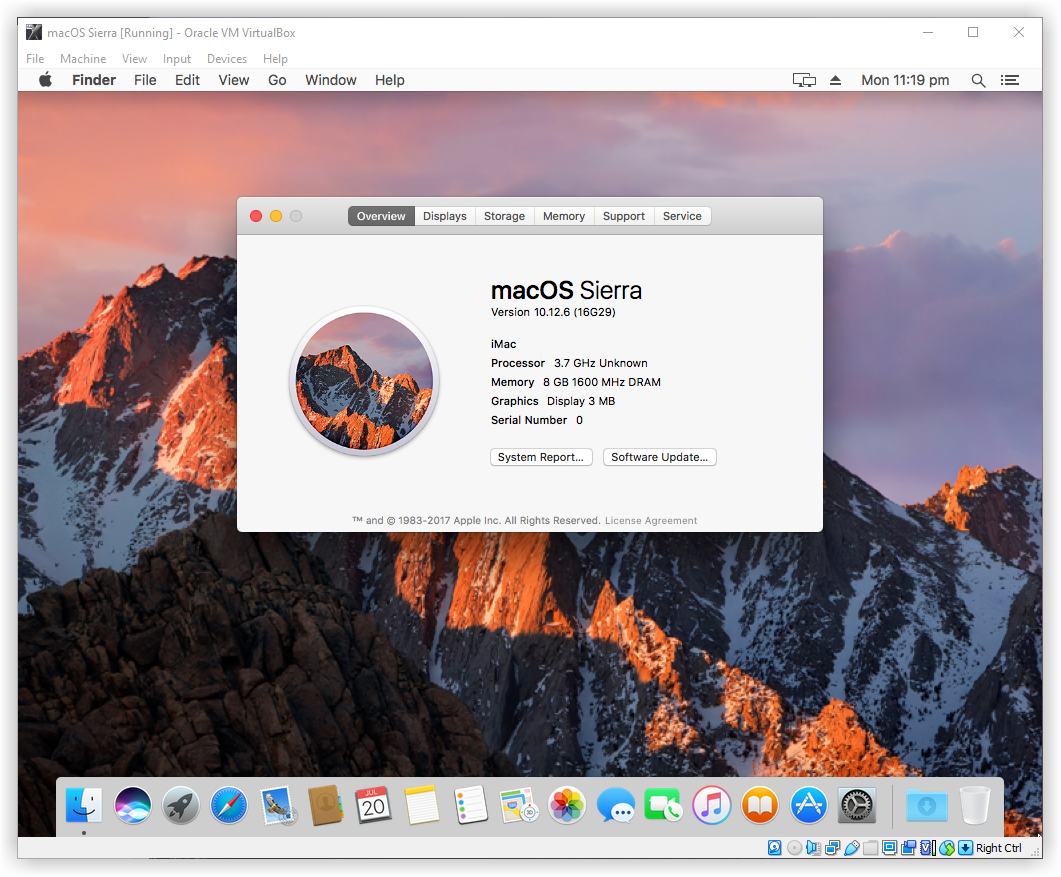The height and width of the screenshot is (877, 1061).
Task: Click VirtualBox CPU virtualization status icon
Action: tap(928, 847)
